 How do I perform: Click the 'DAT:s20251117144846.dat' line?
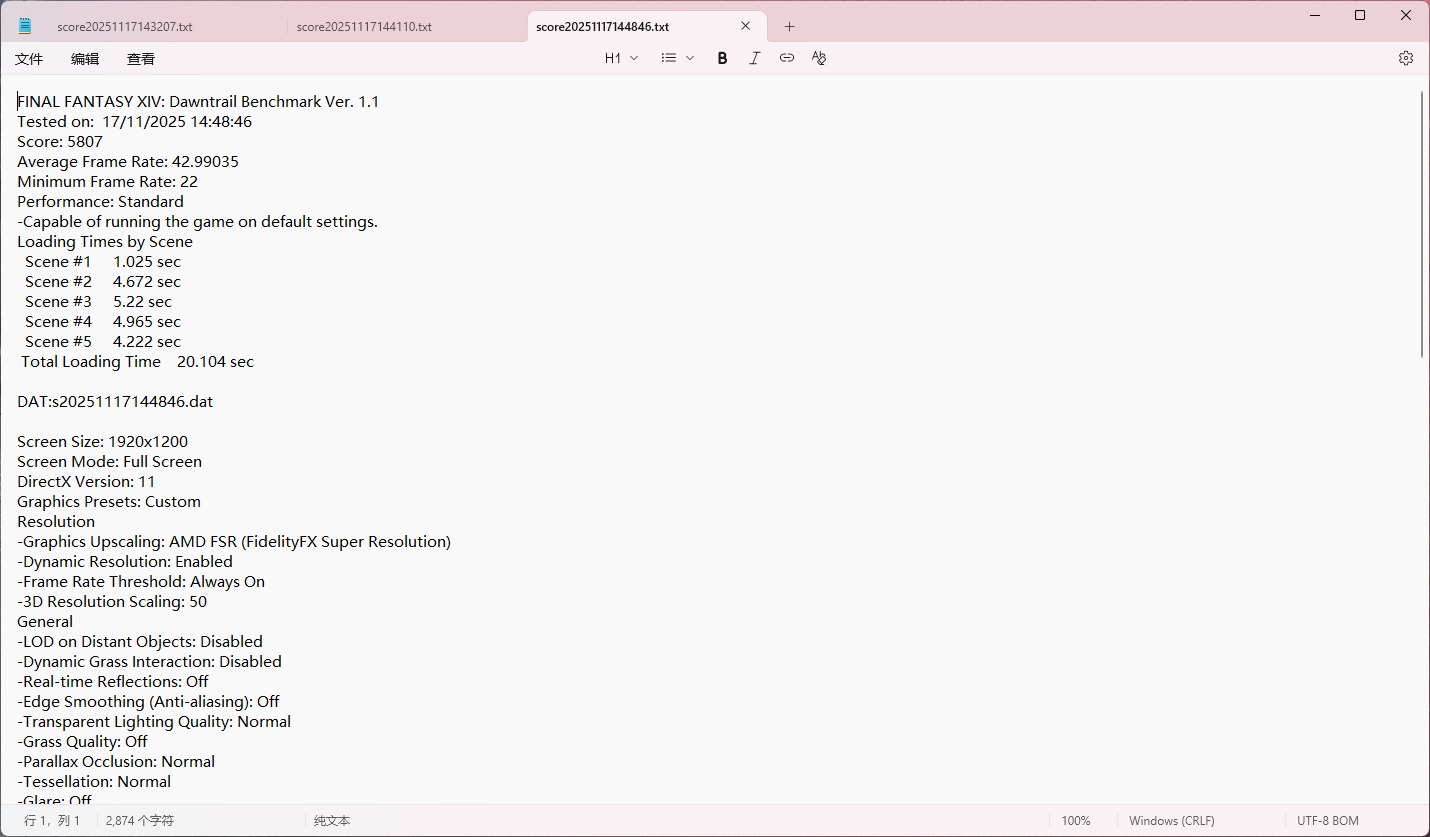115,401
